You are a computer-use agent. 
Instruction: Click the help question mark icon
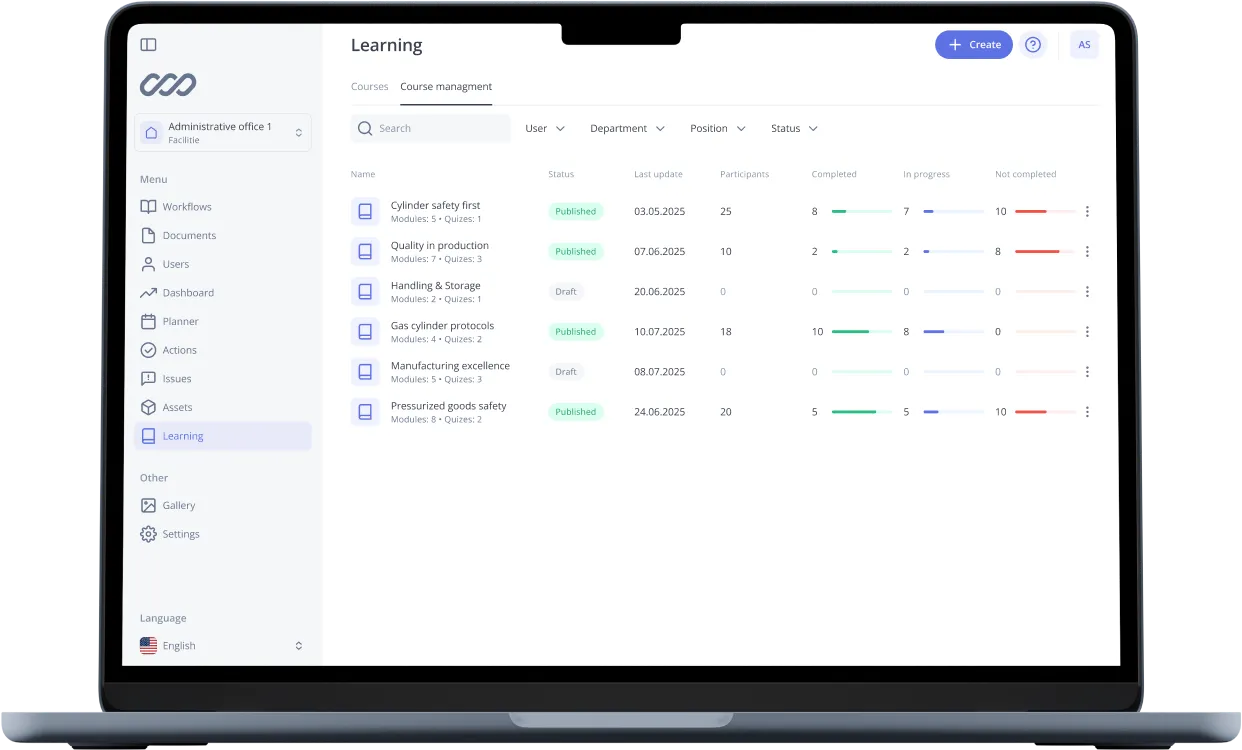[x=1033, y=45]
